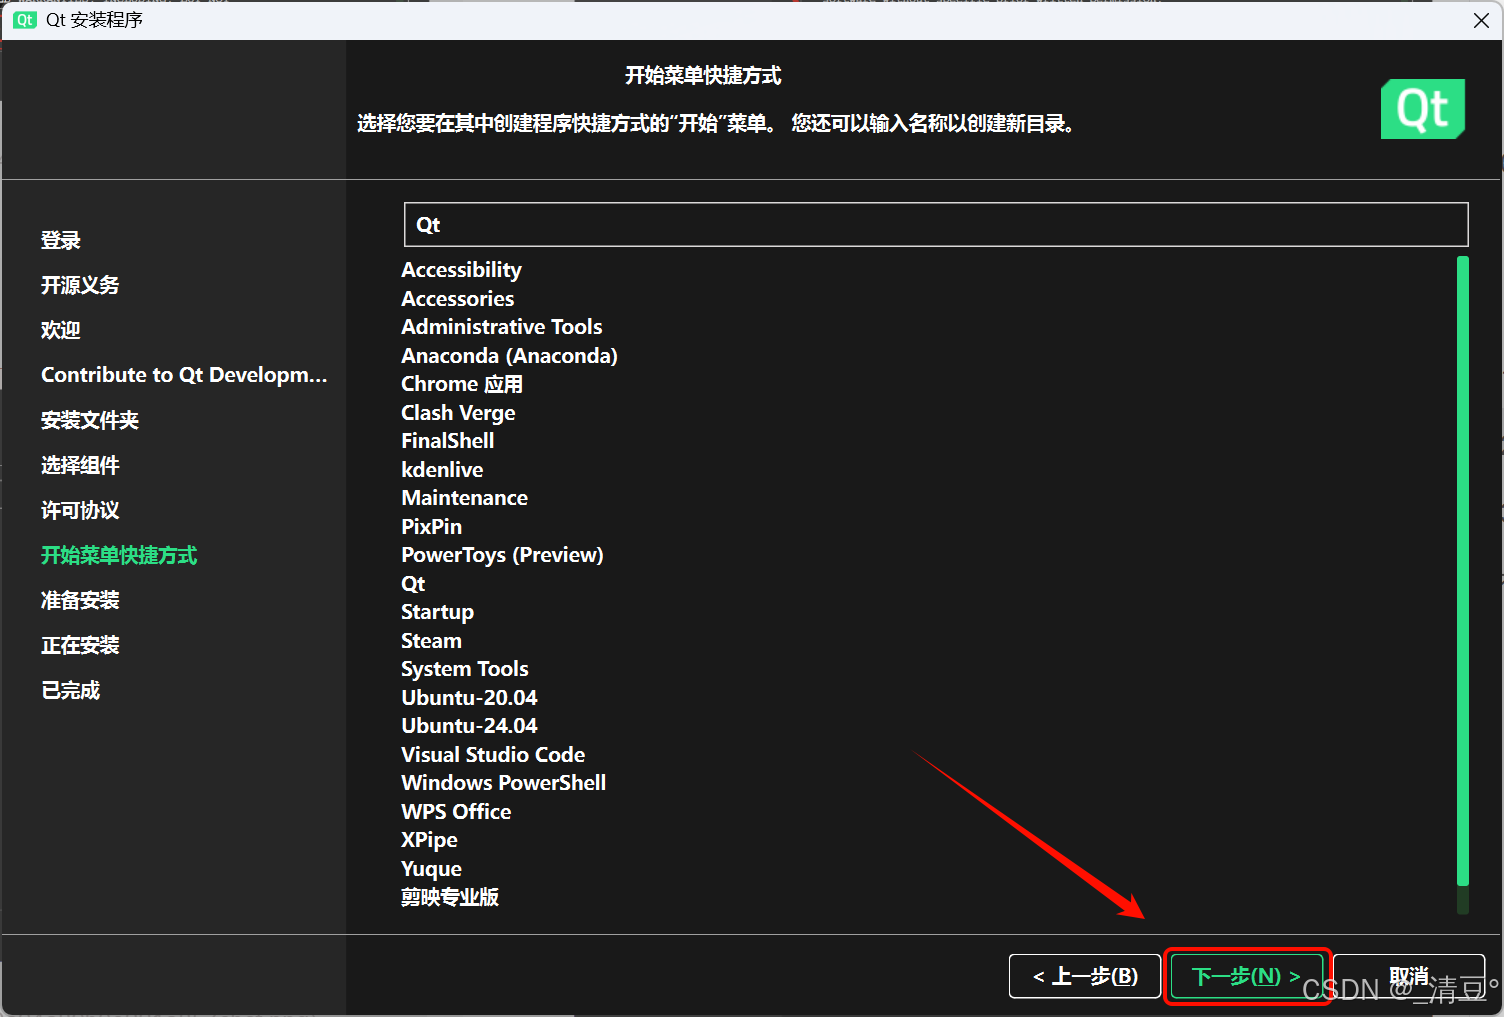Select XPipe entry
Viewport: 1504px width, 1017px height.
click(429, 840)
